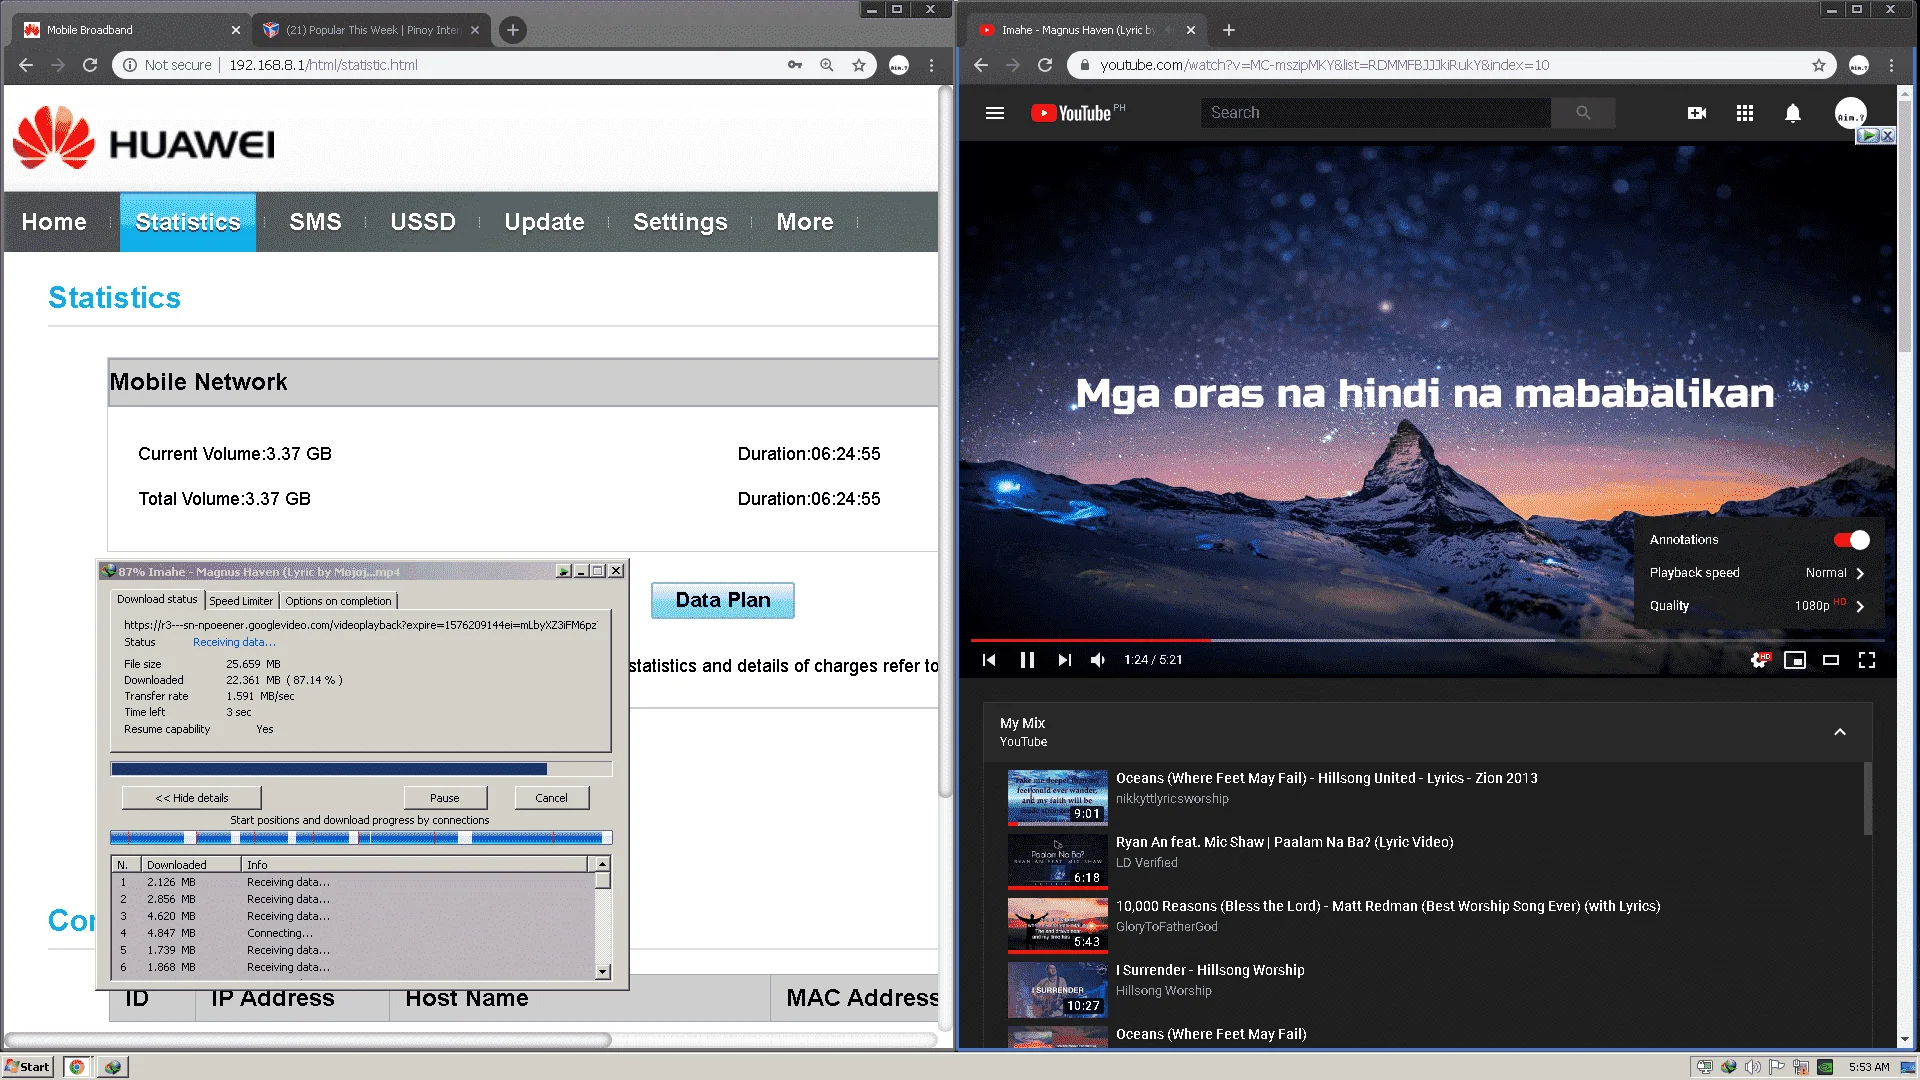Collapse the My Mix playlist panel

click(1839, 732)
